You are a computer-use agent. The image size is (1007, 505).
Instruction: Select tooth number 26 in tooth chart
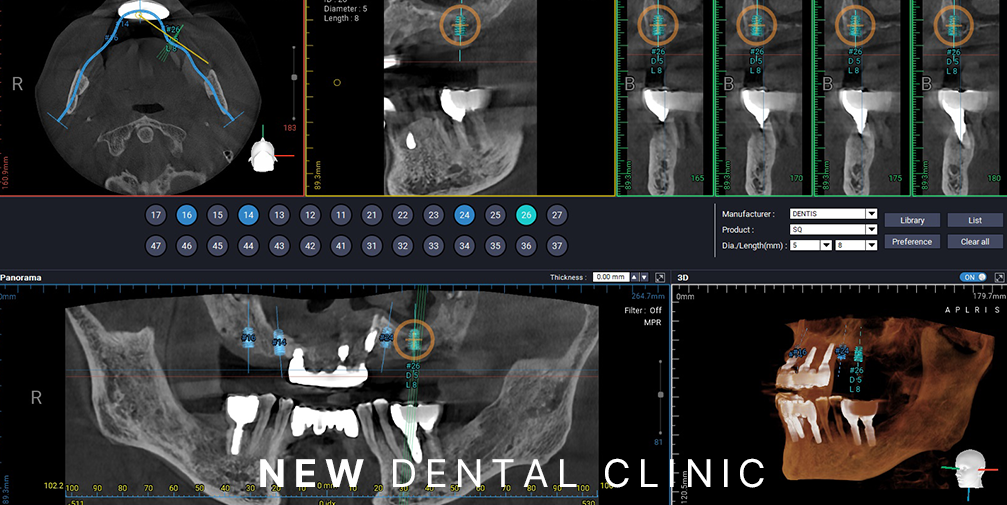tap(526, 215)
